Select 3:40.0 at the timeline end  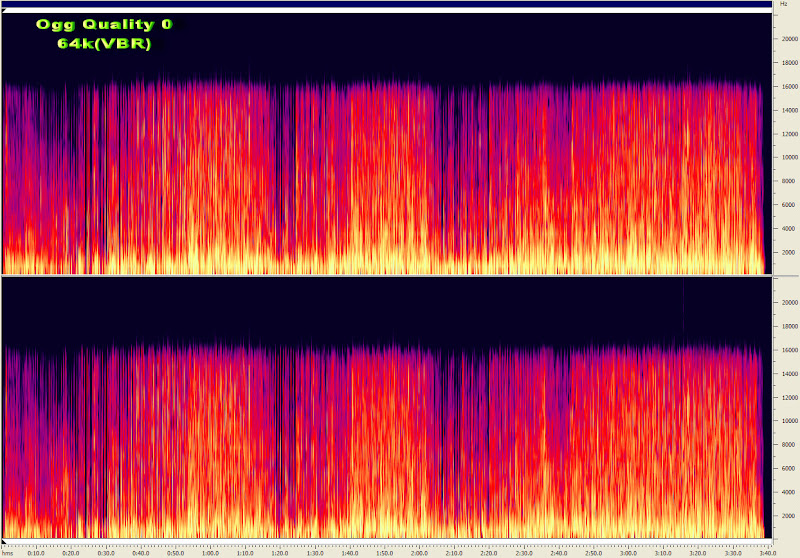tap(765, 552)
